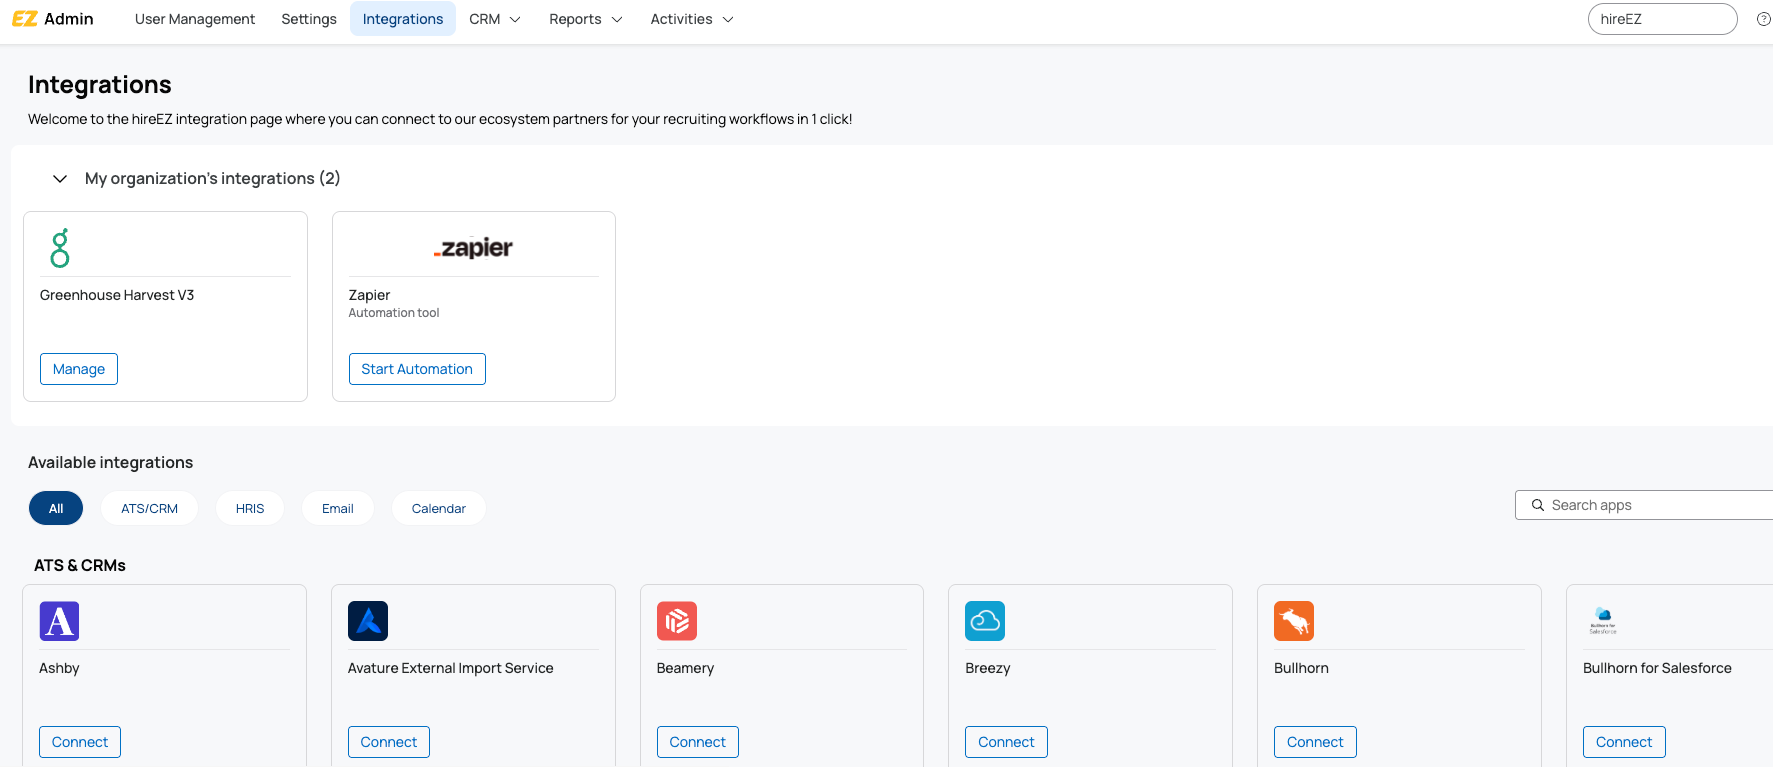Viewport: 1773px width, 767px height.
Task: Open the Settings menu item
Action: pyautogui.click(x=309, y=19)
